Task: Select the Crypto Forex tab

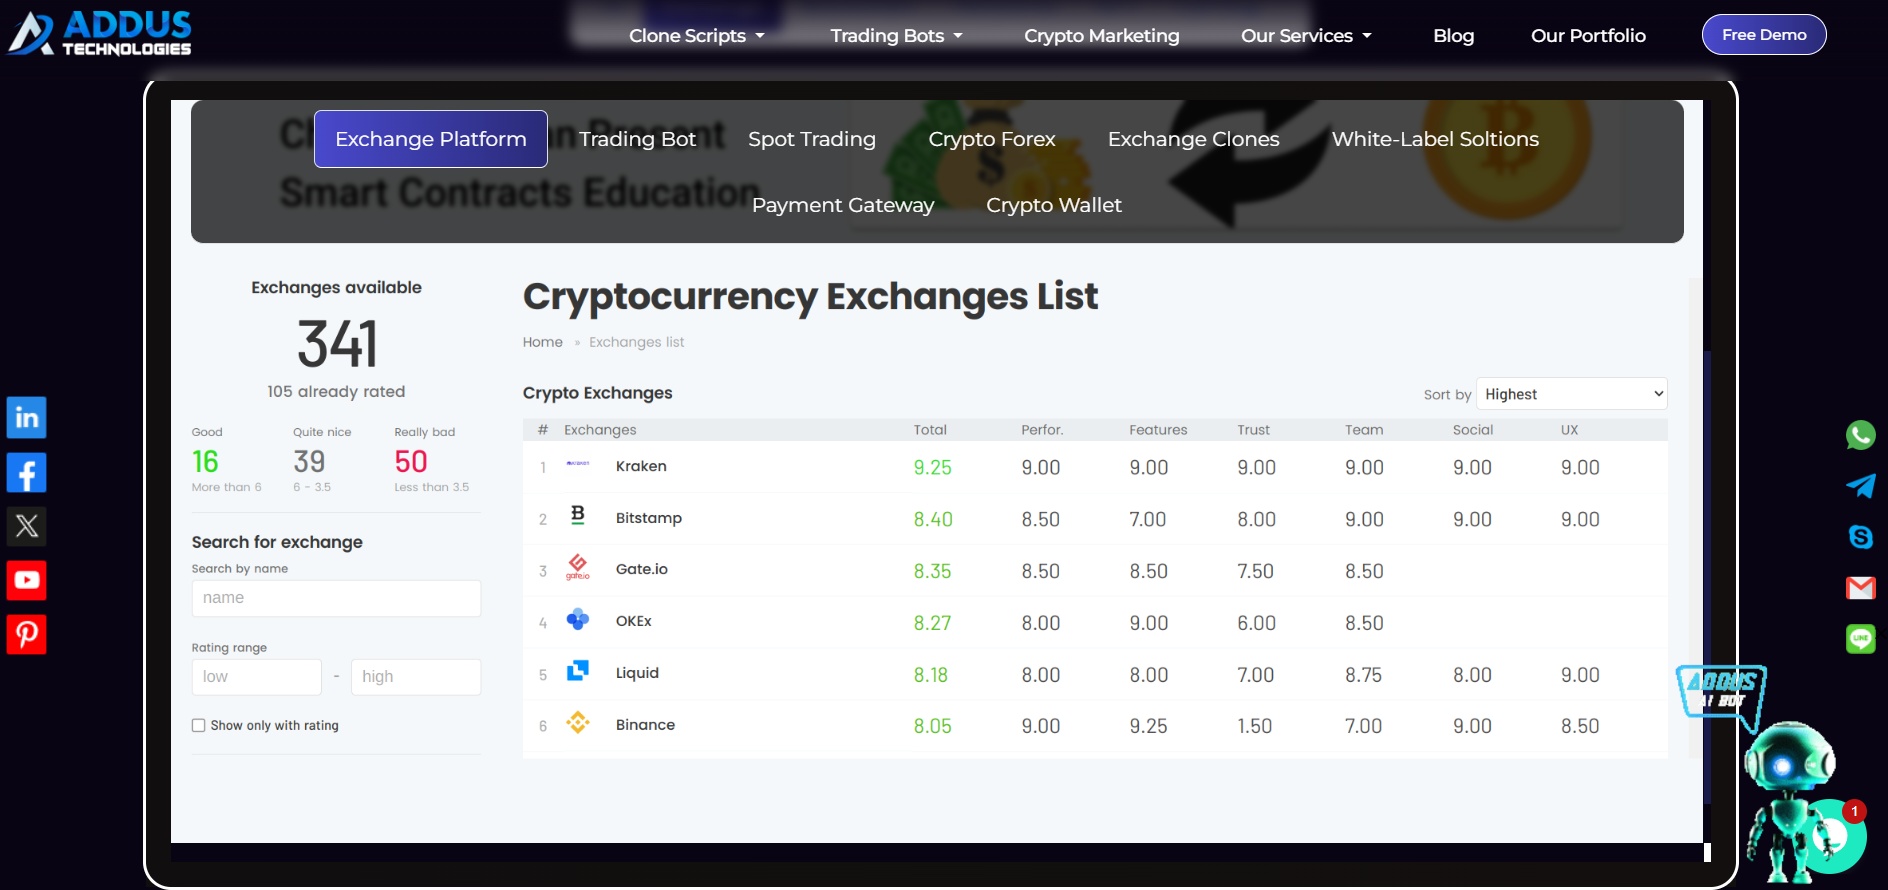Action: tap(992, 139)
